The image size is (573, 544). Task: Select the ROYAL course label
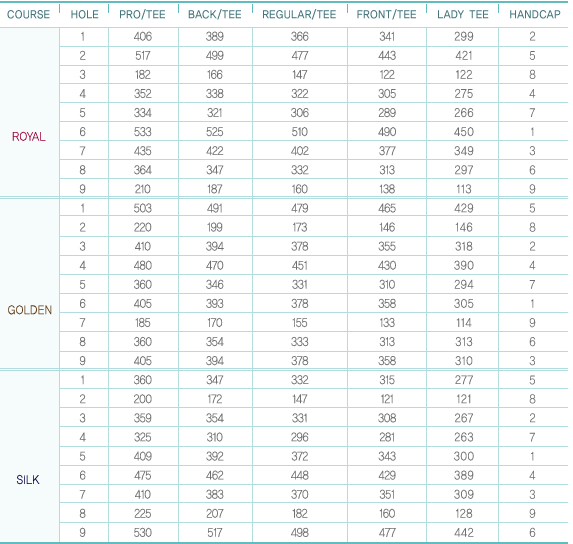29,136
